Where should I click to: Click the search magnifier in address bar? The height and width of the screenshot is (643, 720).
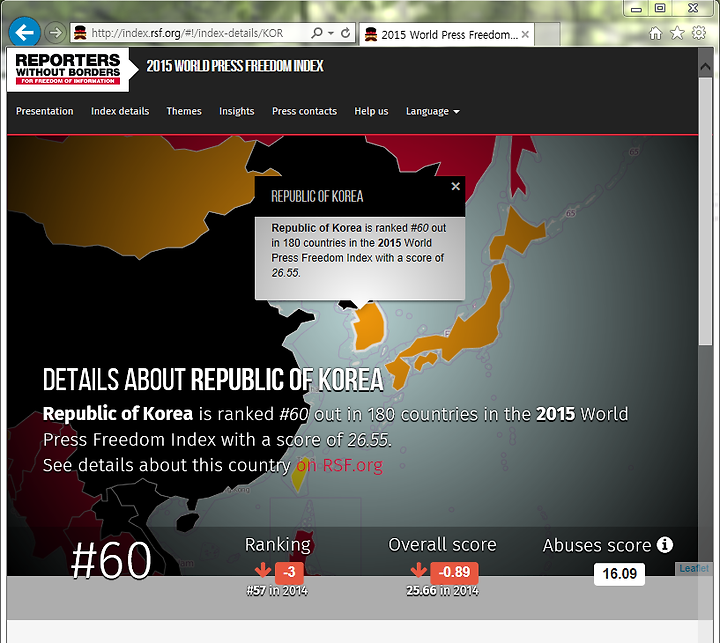pyautogui.click(x=316, y=33)
